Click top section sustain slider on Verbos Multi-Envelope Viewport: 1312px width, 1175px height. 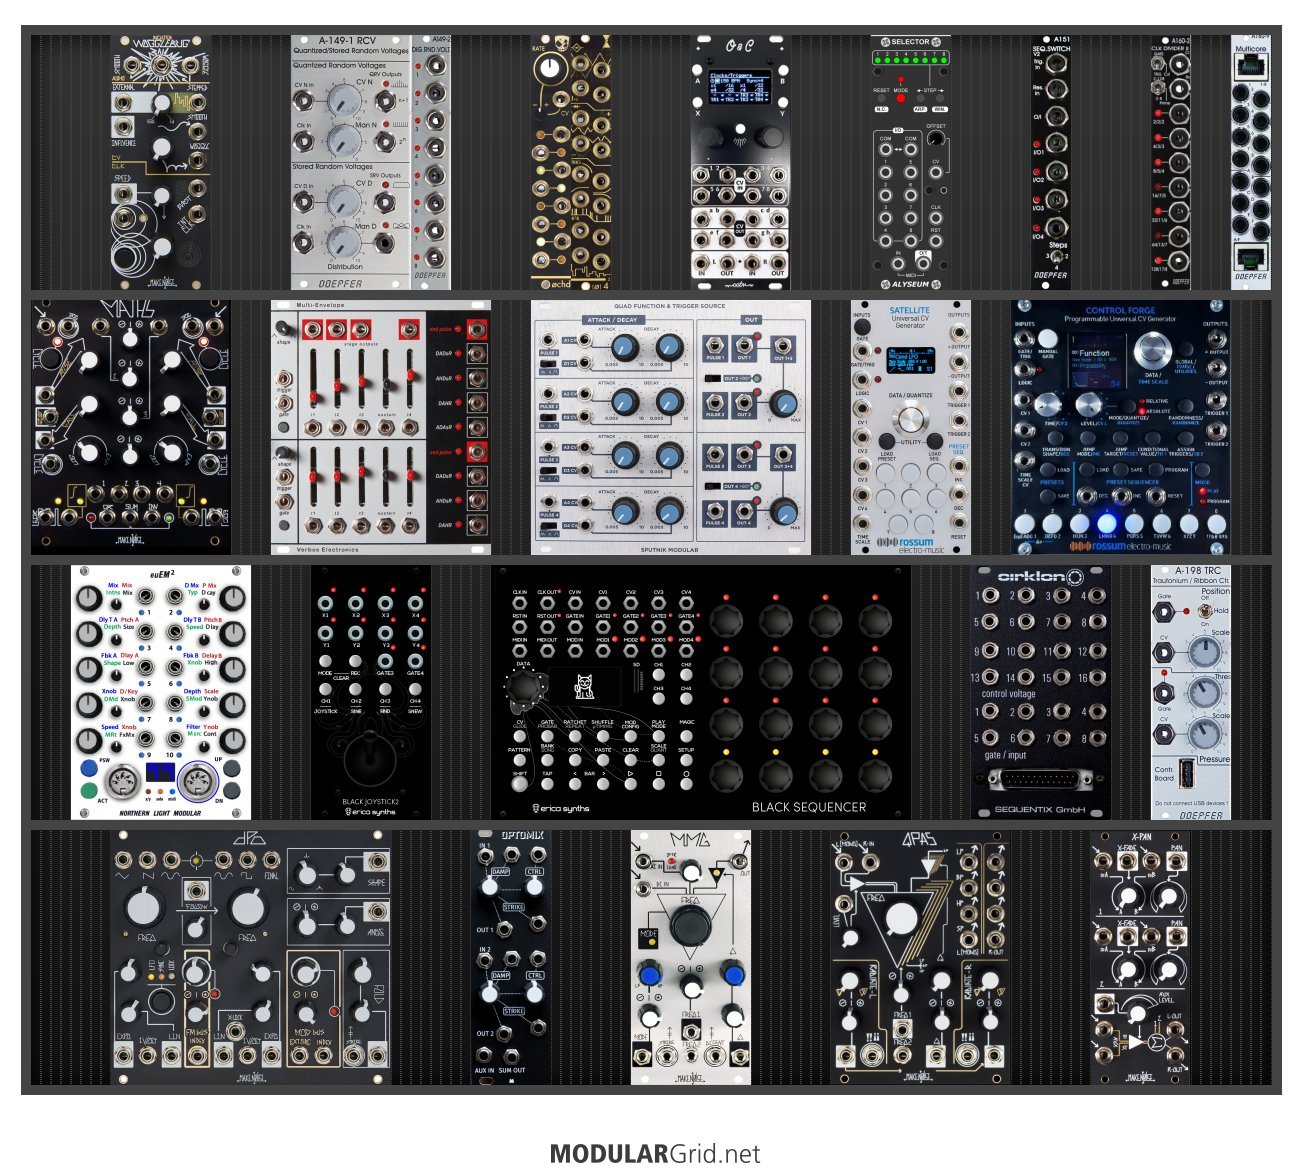[385, 381]
